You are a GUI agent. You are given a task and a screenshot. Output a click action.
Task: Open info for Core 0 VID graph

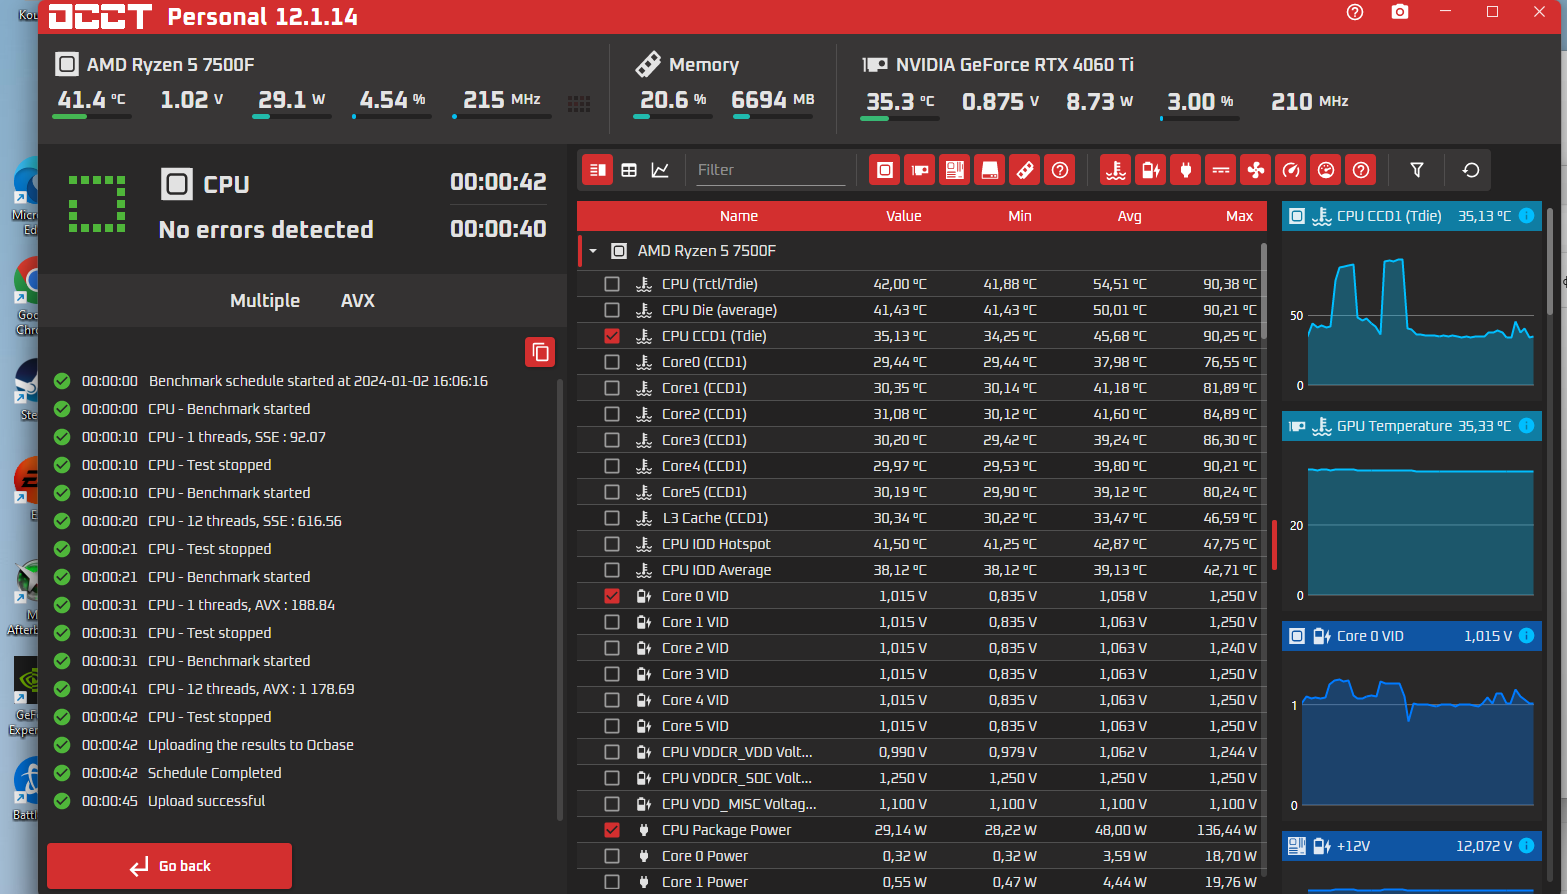click(x=1526, y=636)
